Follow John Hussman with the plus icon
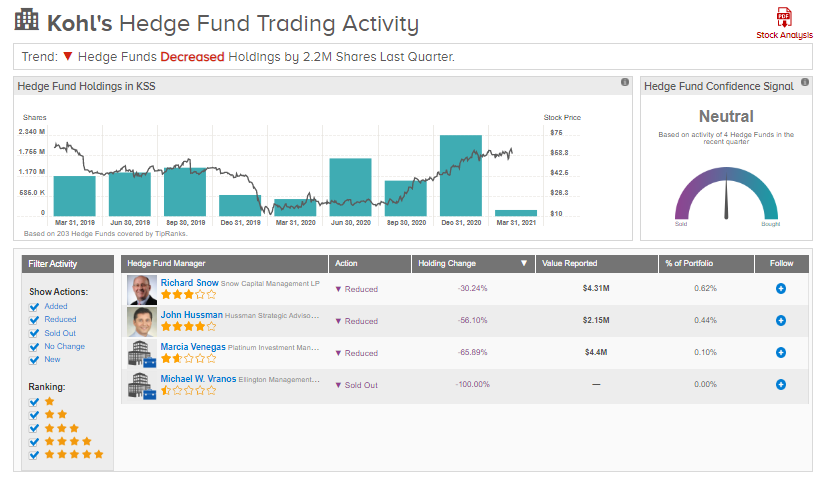The image size is (818, 477). click(x=780, y=321)
